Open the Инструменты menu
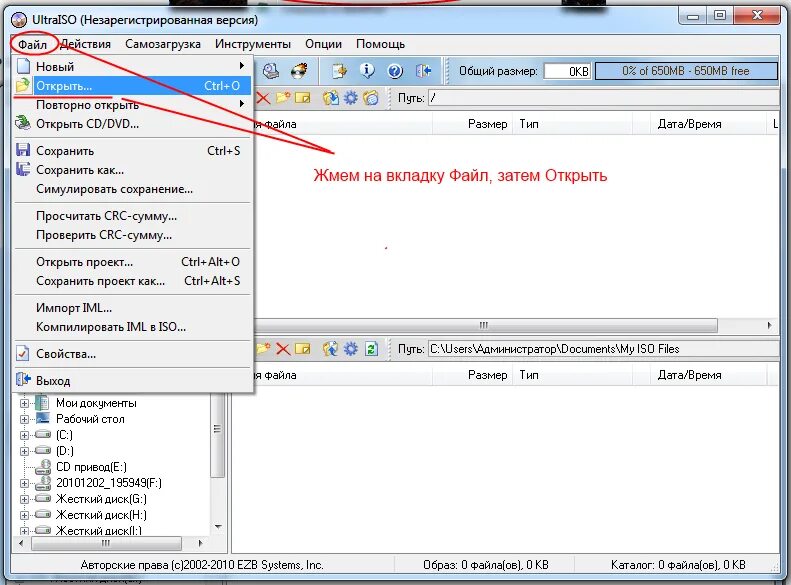The image size is (791, 585). pyautogui.click(x=253, y=44)
